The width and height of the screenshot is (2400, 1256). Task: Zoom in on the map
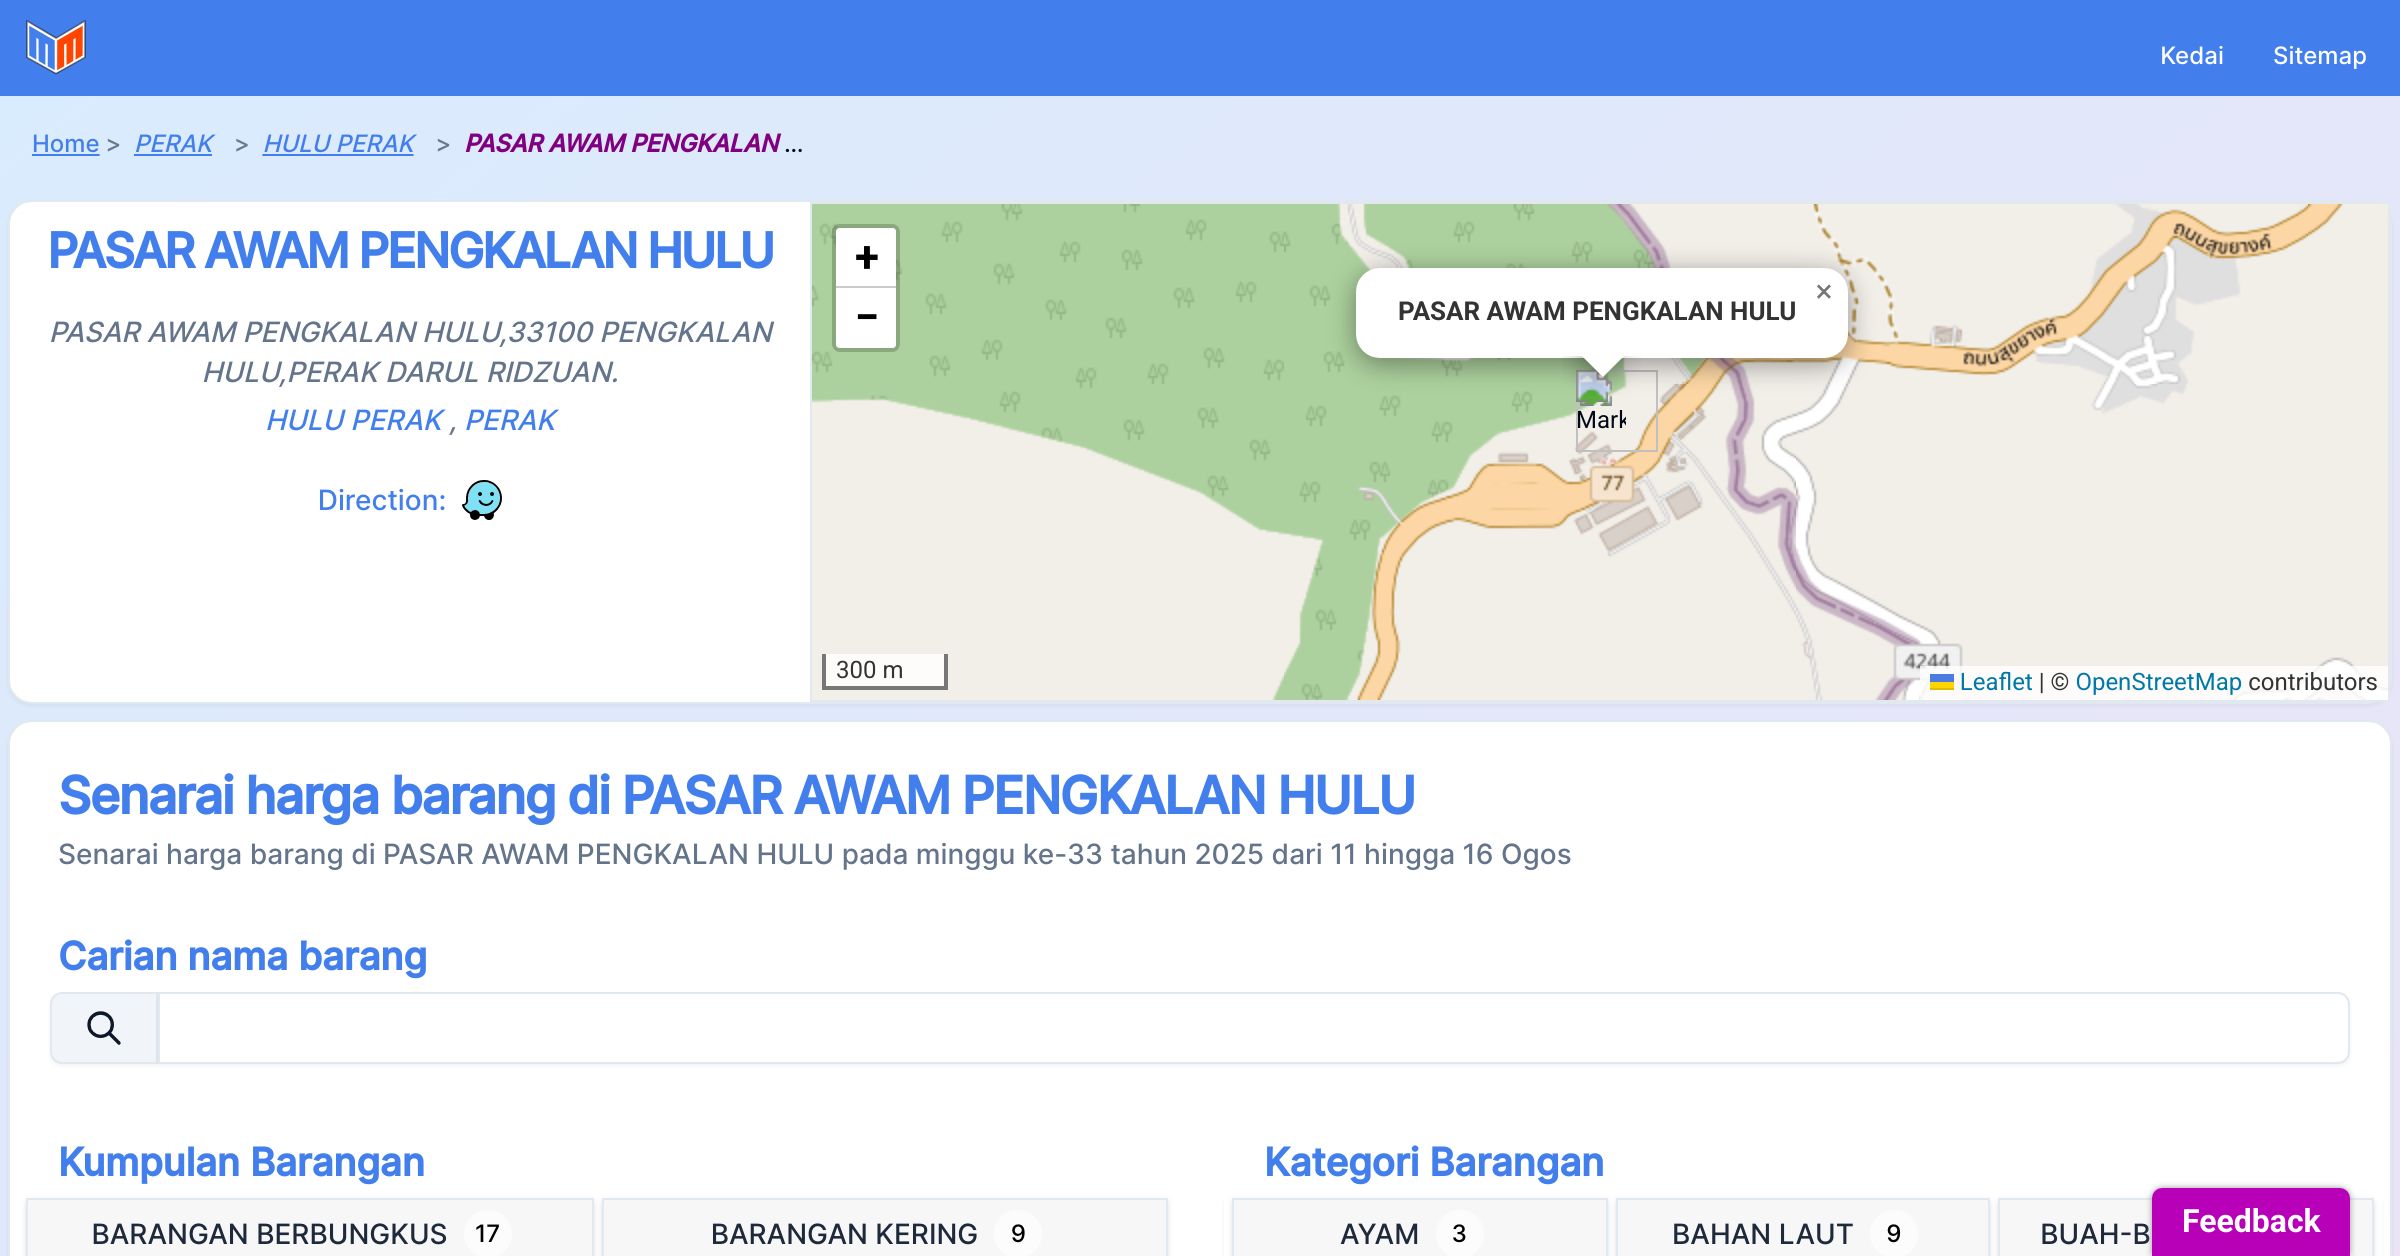(x=866, y=258)
